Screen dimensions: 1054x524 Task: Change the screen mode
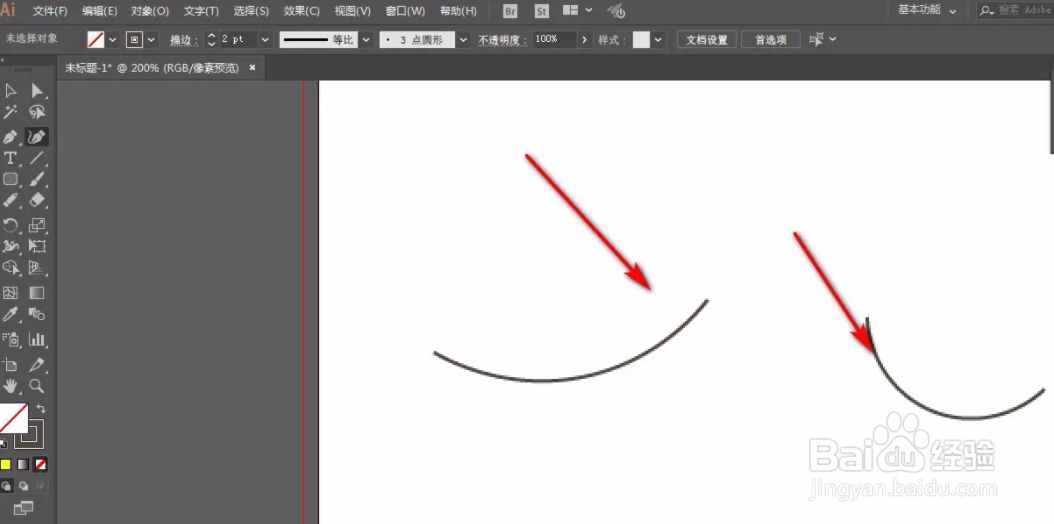23,508
